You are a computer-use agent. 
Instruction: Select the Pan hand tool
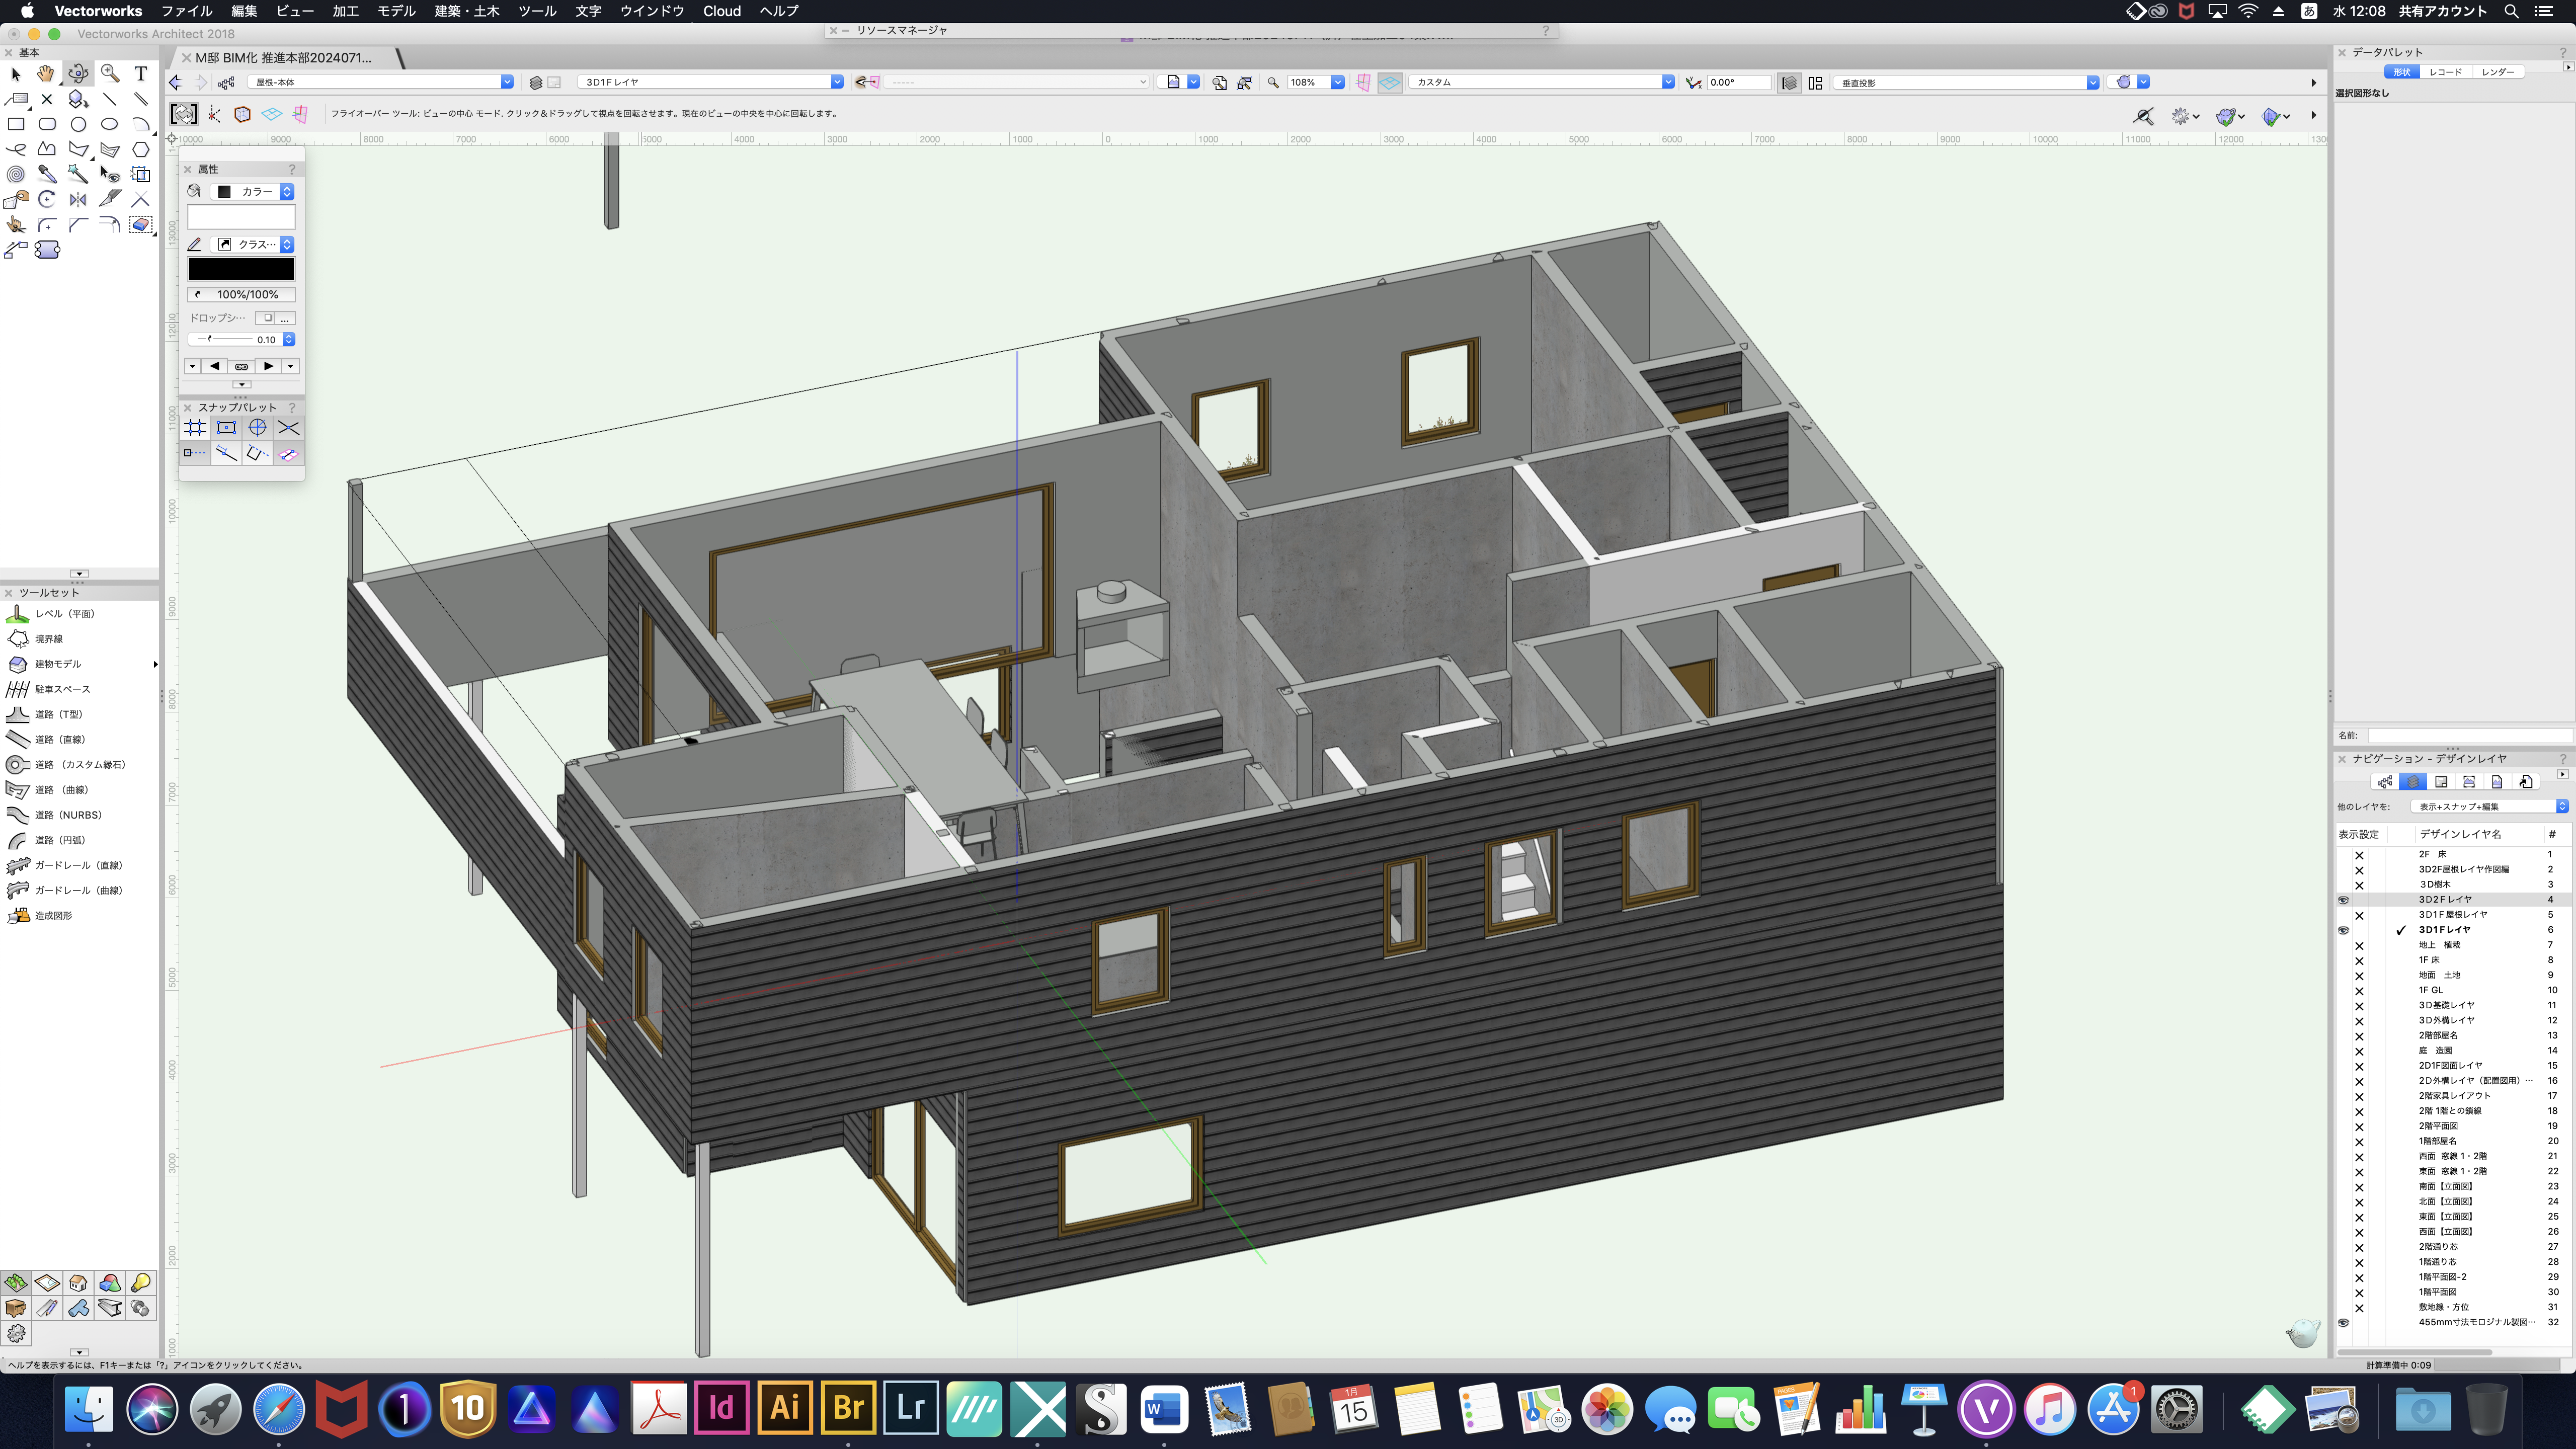point(46,73)
